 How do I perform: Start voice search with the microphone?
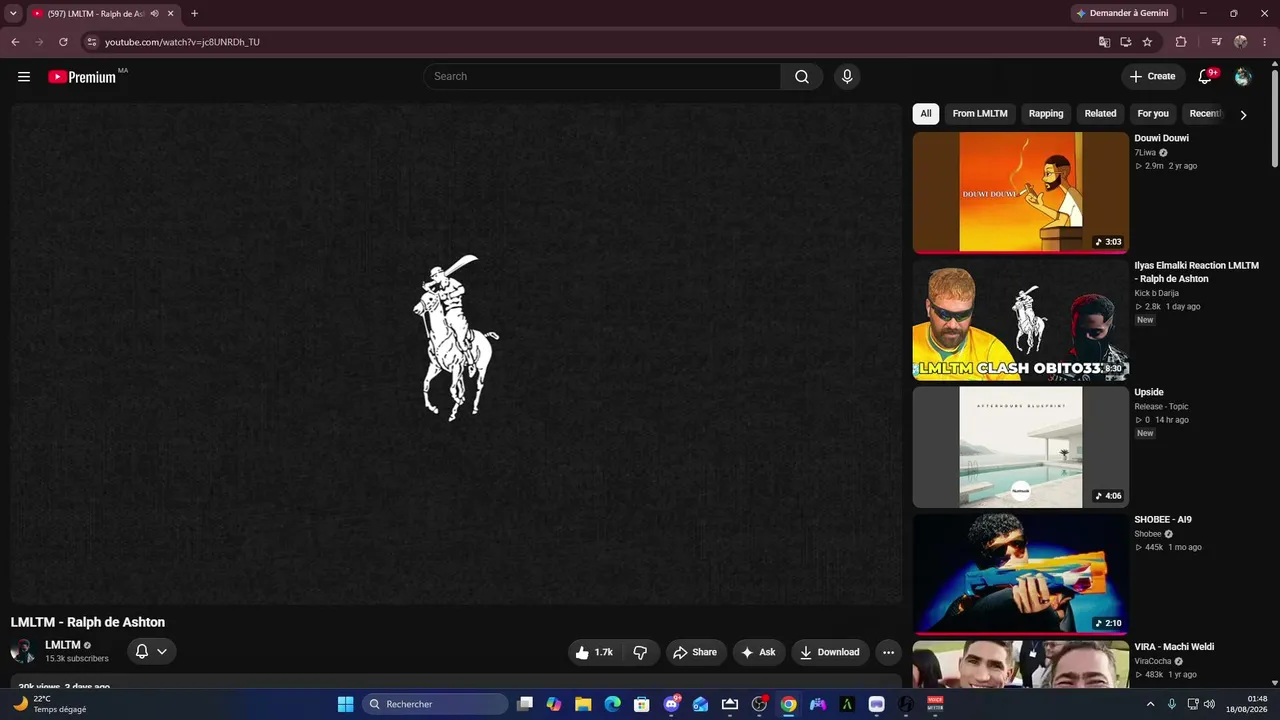(847, 77)
